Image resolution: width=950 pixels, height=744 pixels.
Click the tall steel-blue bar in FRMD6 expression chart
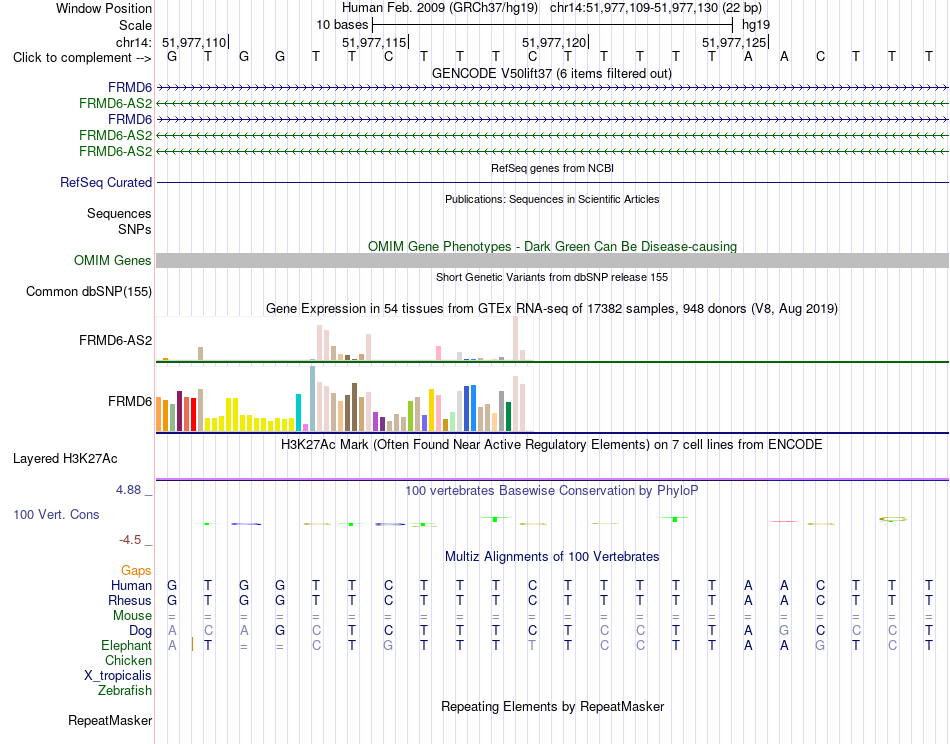pyautogui.click(x=313, y=399)
